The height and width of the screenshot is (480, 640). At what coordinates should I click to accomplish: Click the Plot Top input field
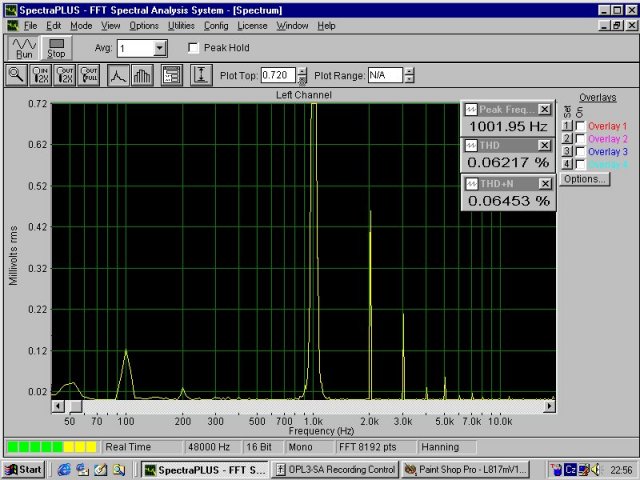point(278,76)
